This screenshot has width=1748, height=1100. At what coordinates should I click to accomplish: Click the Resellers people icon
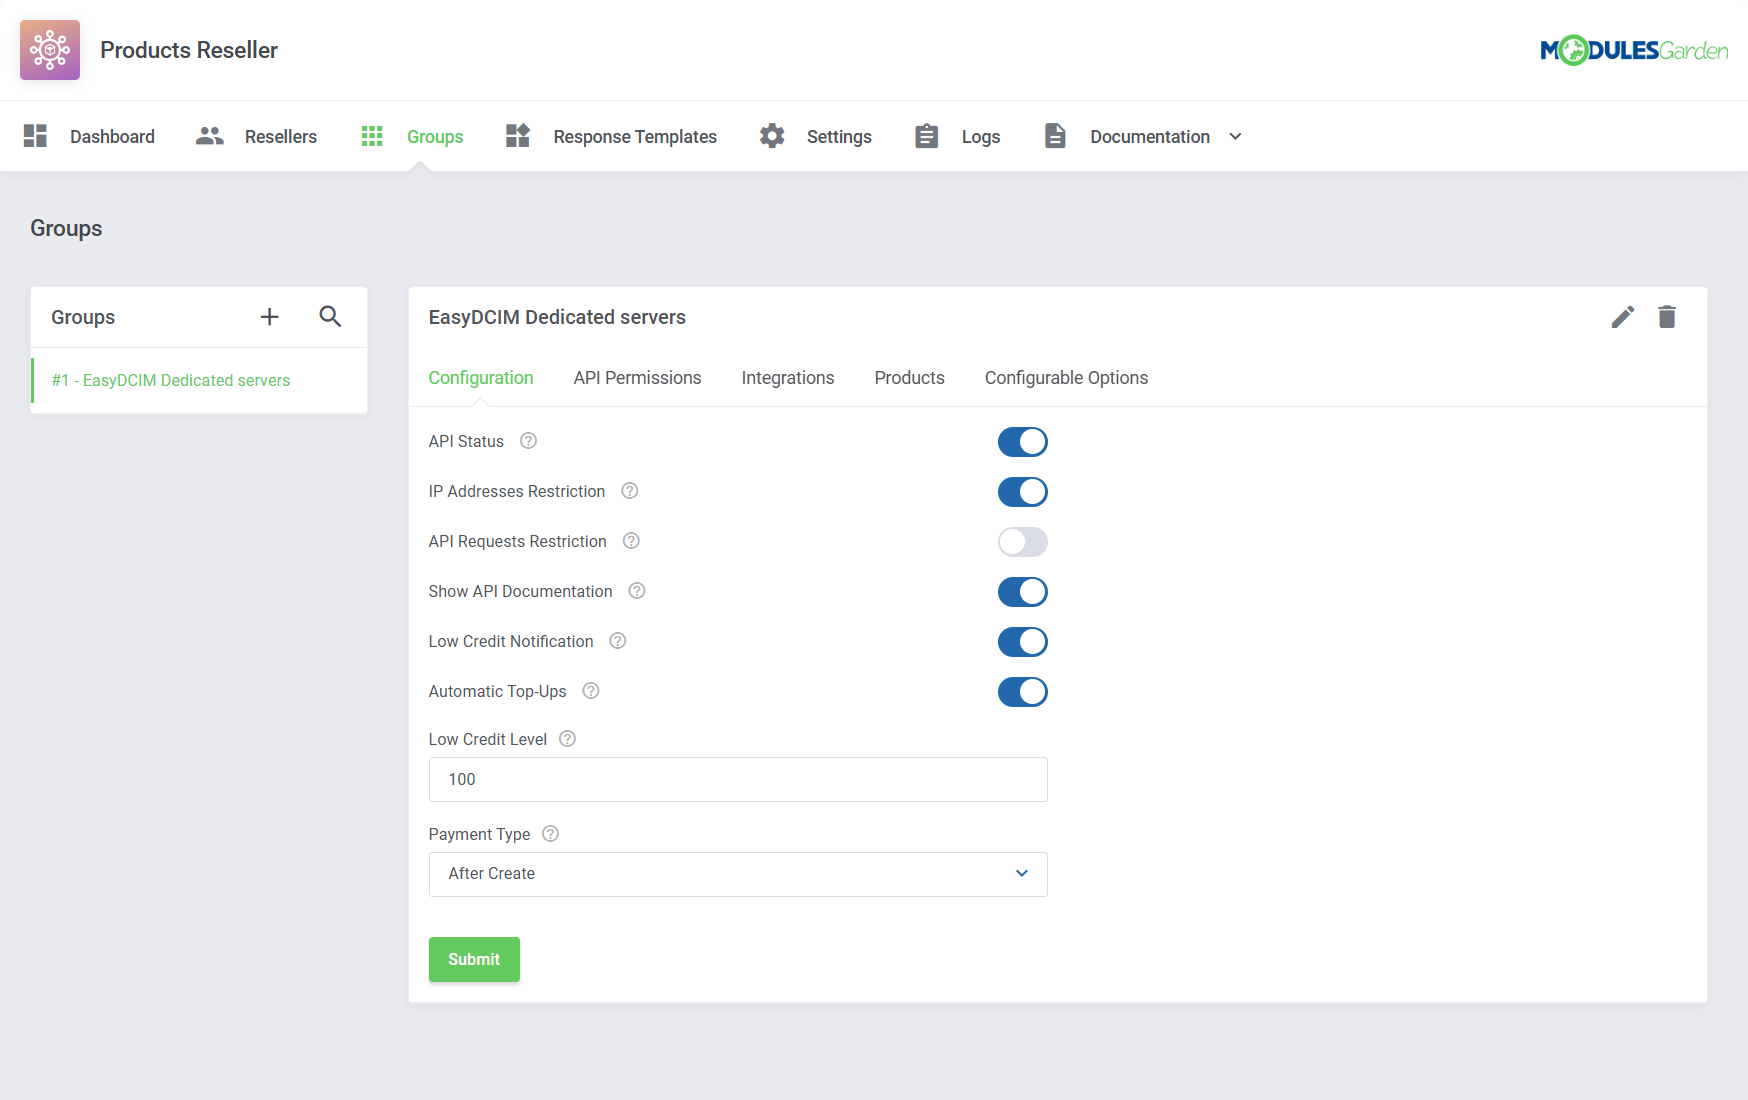tap(210, 136)
